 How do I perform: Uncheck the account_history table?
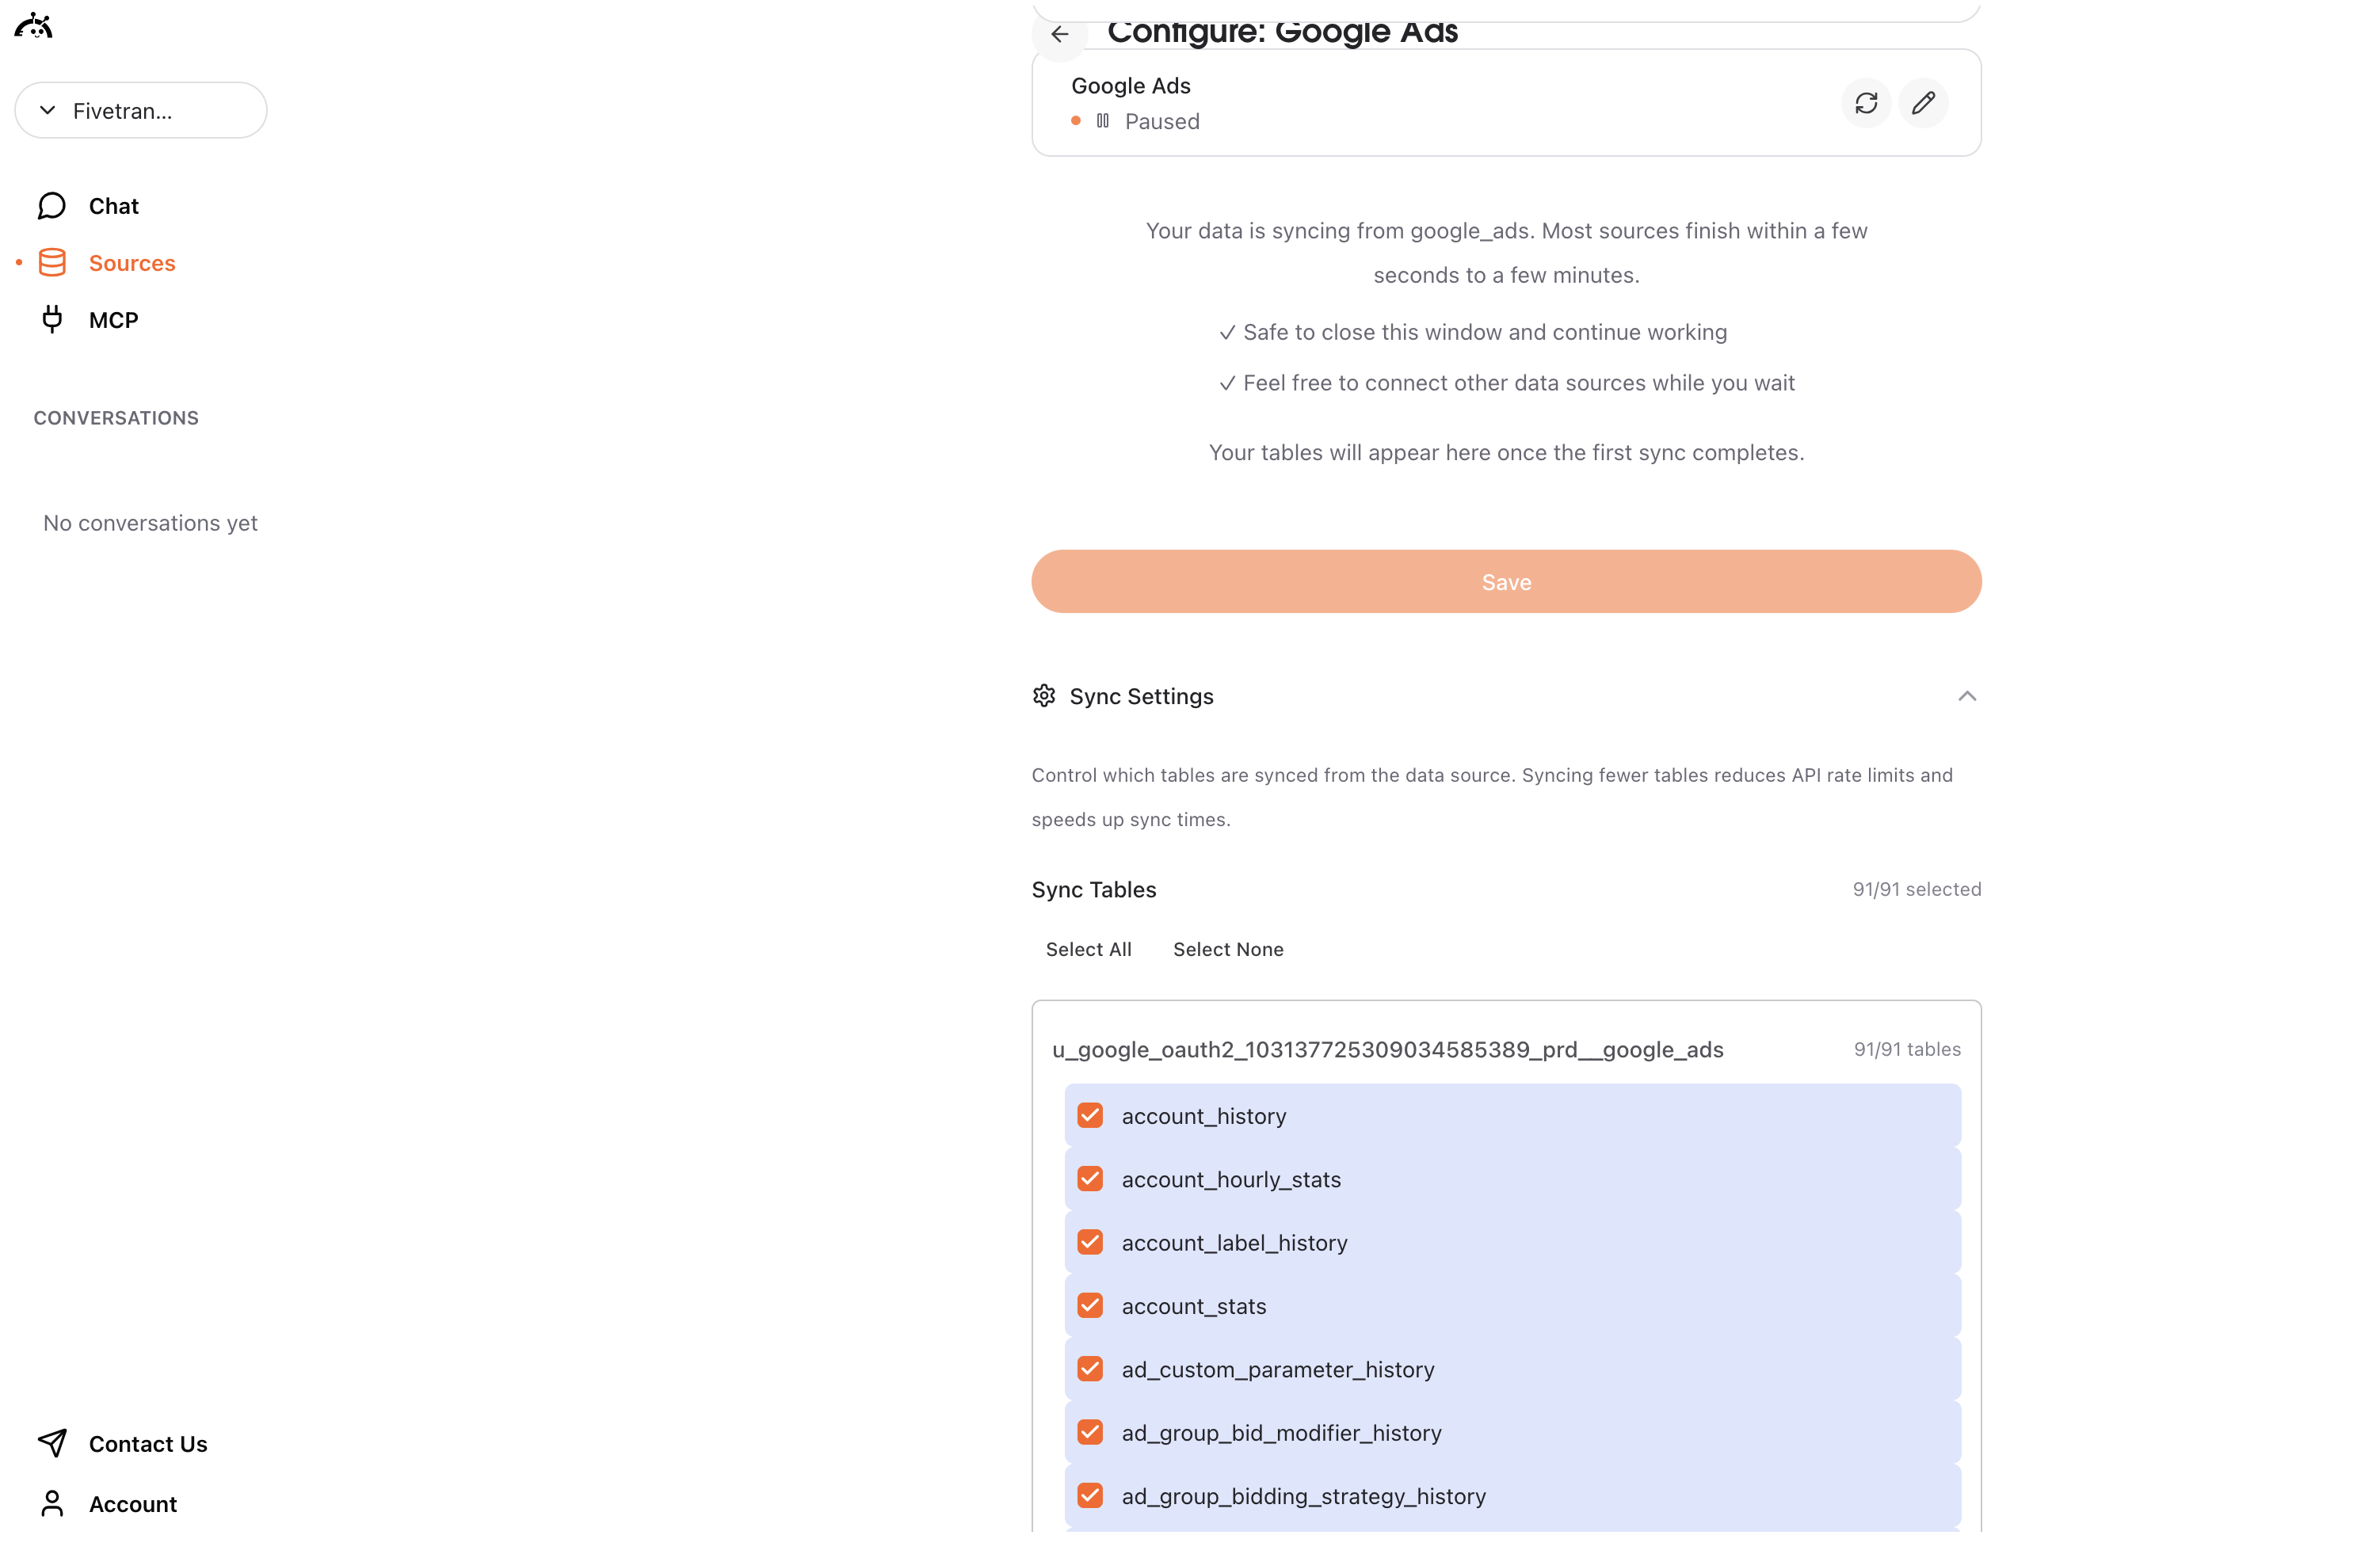(1090, 1115)
